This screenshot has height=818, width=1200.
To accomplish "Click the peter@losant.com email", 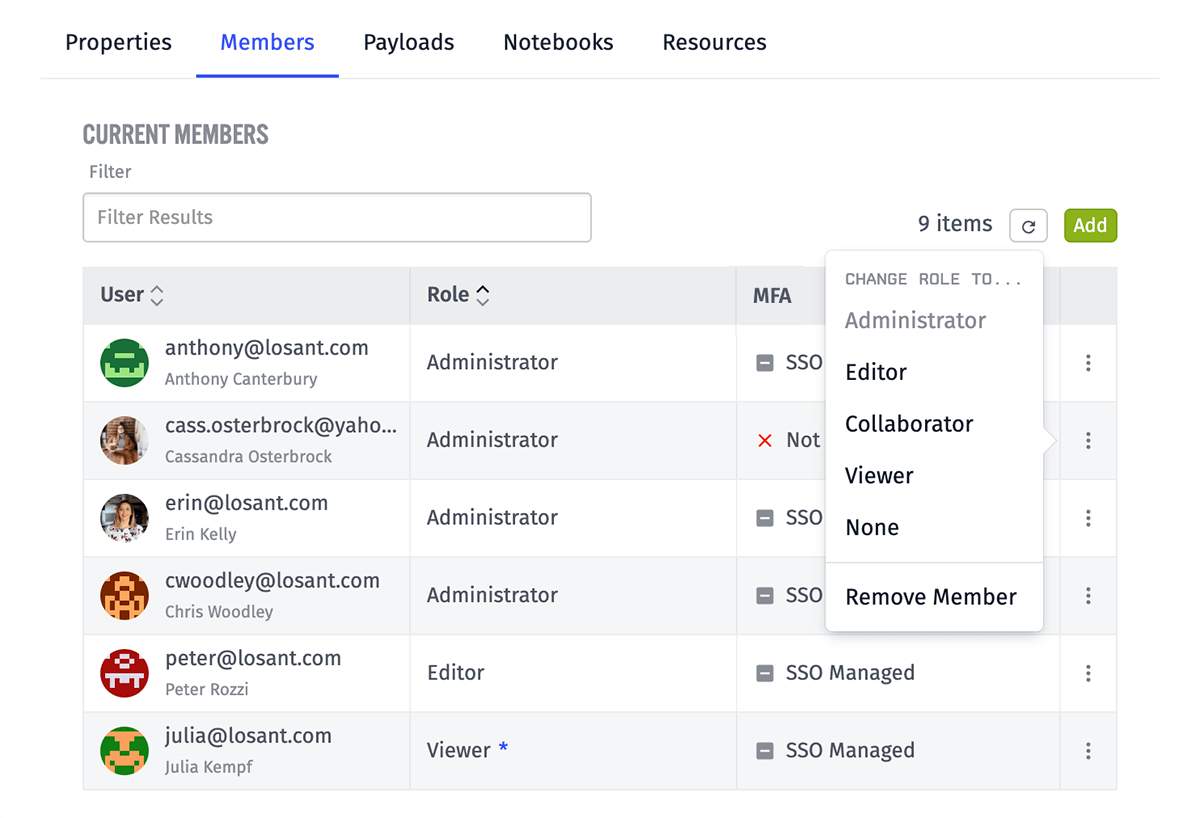I will [253, 658].
